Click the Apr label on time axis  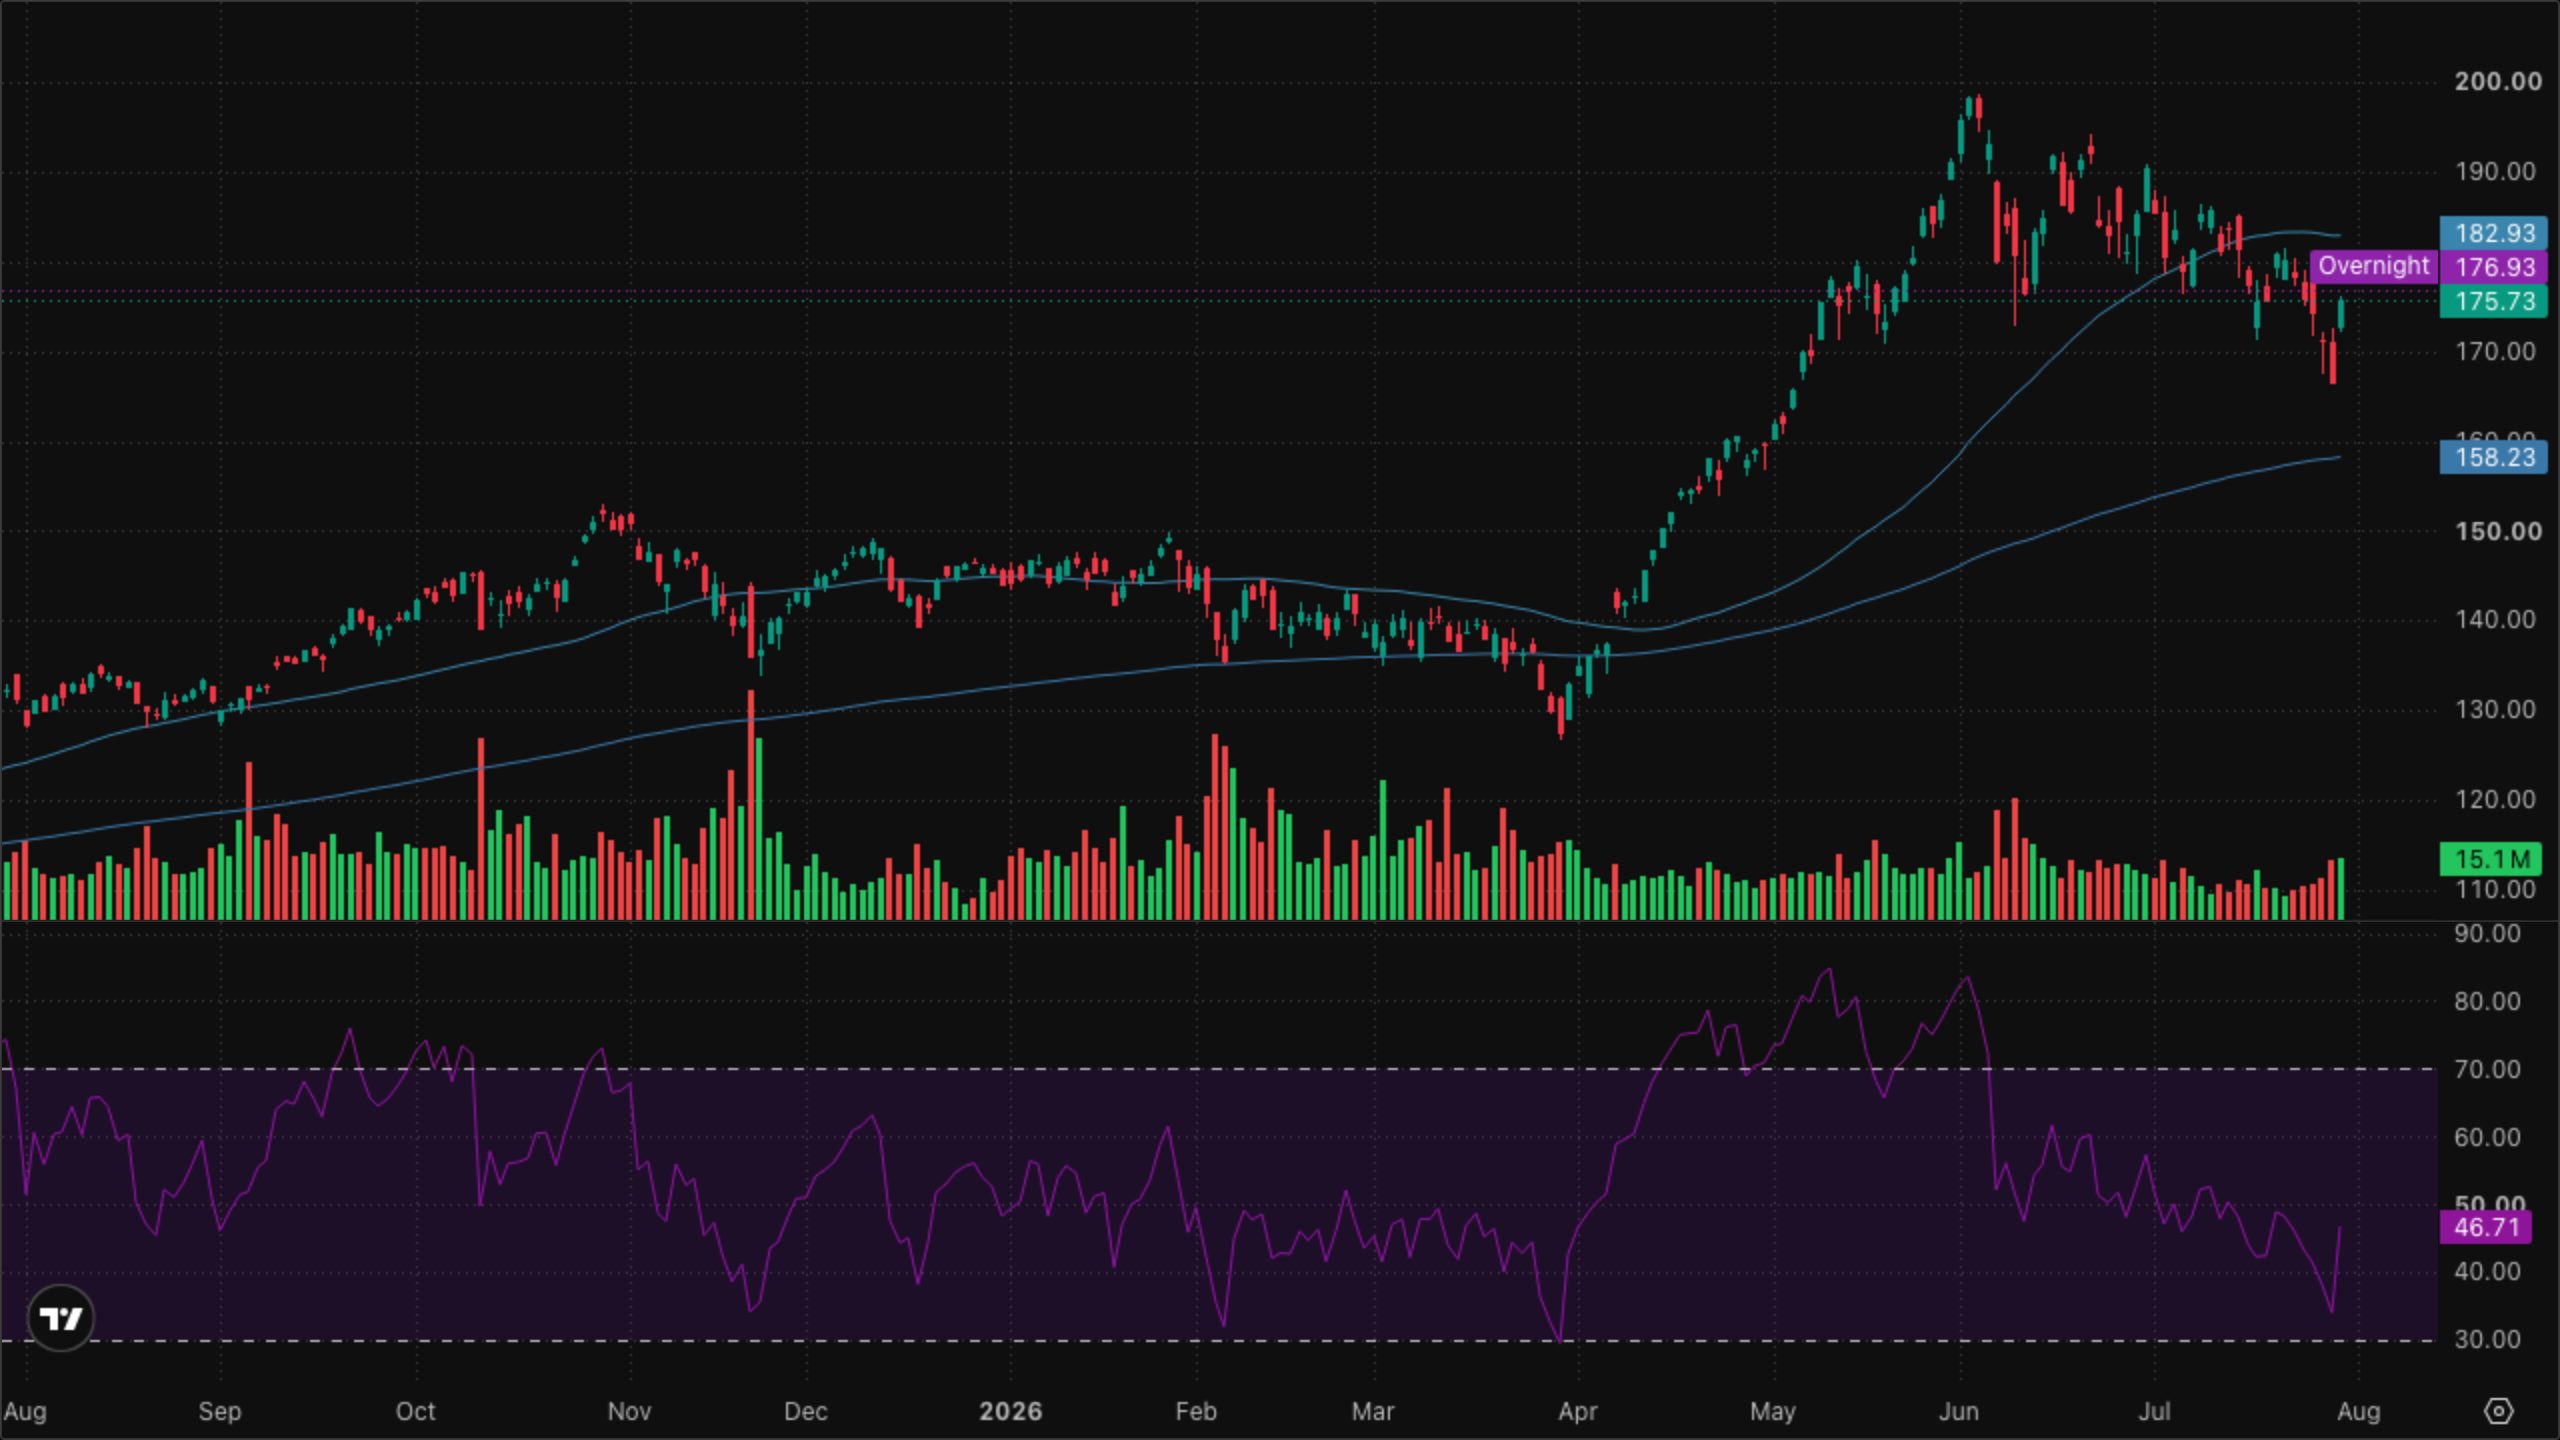[x=1578, y=1411]
